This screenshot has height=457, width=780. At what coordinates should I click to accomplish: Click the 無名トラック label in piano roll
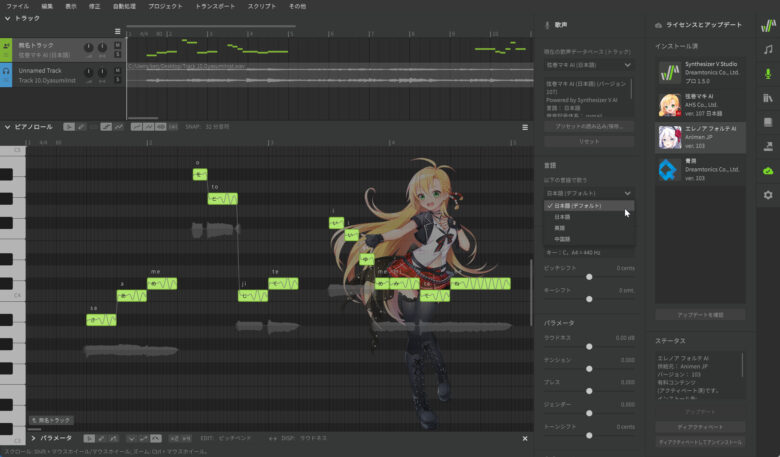coord(52,420)
